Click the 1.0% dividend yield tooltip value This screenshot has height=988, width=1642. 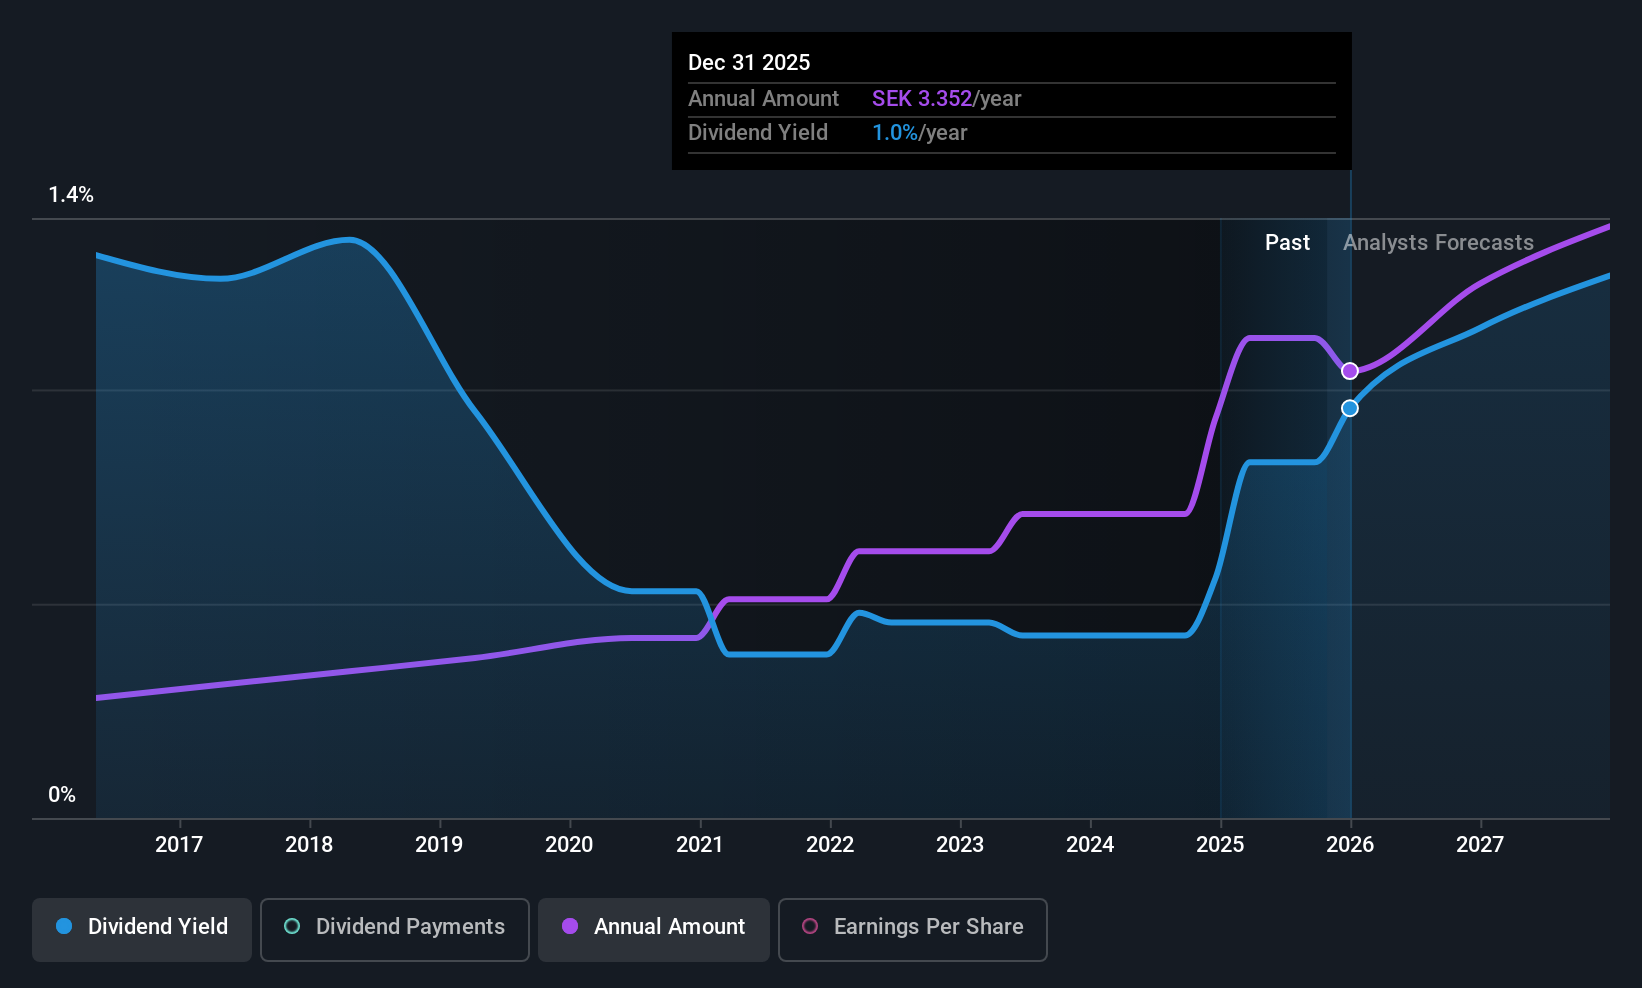895,133
